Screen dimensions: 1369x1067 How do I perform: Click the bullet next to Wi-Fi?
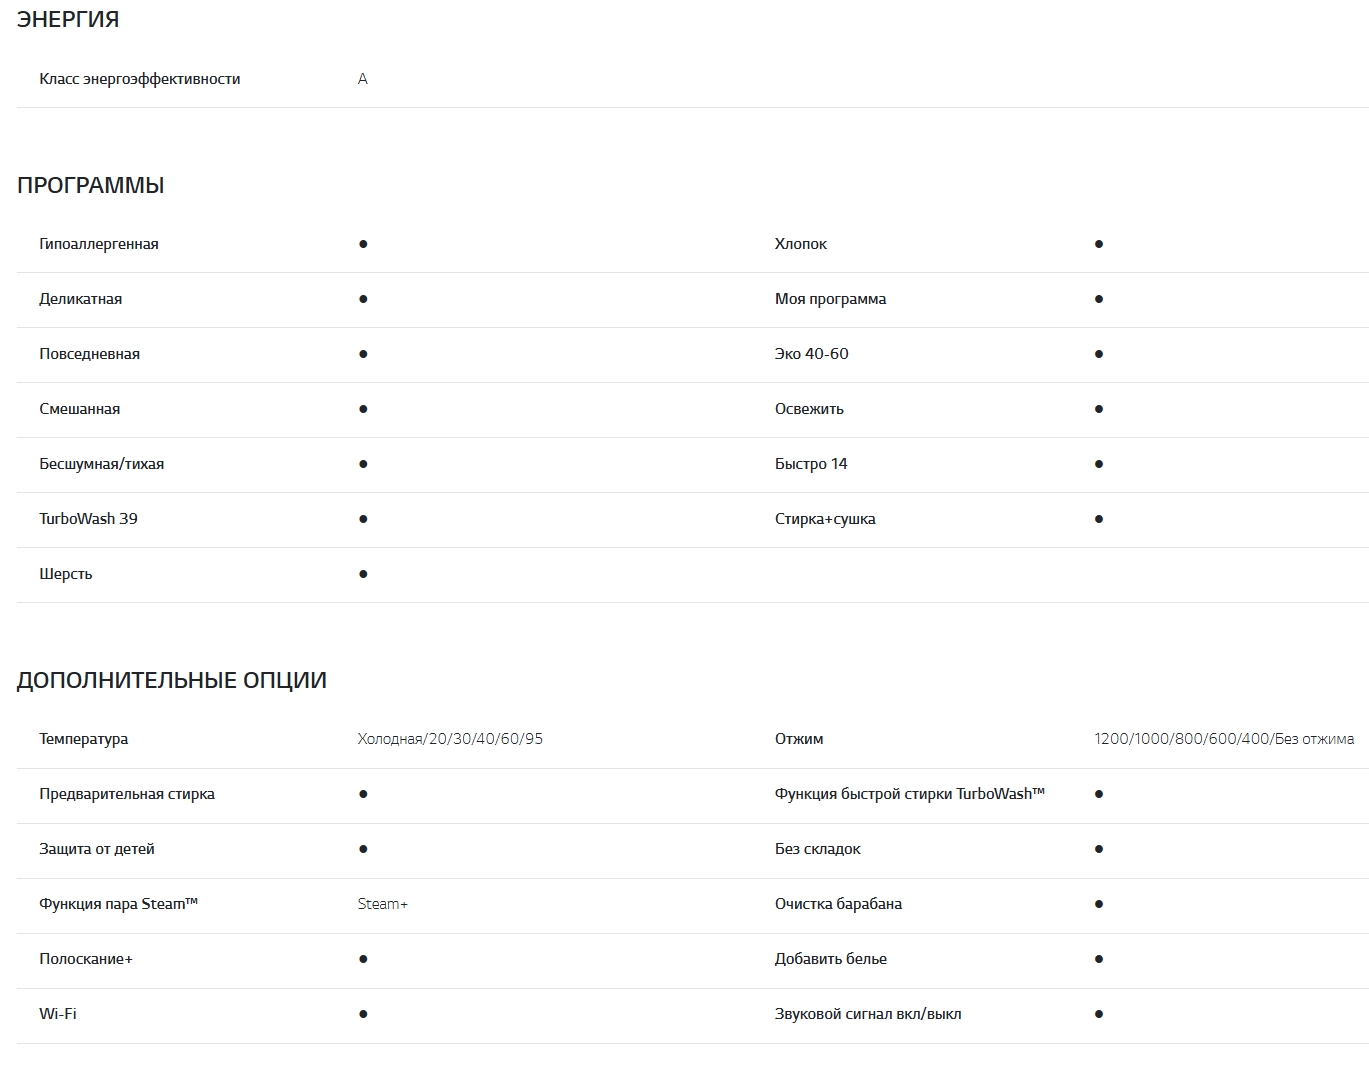tap(363, 1014)
